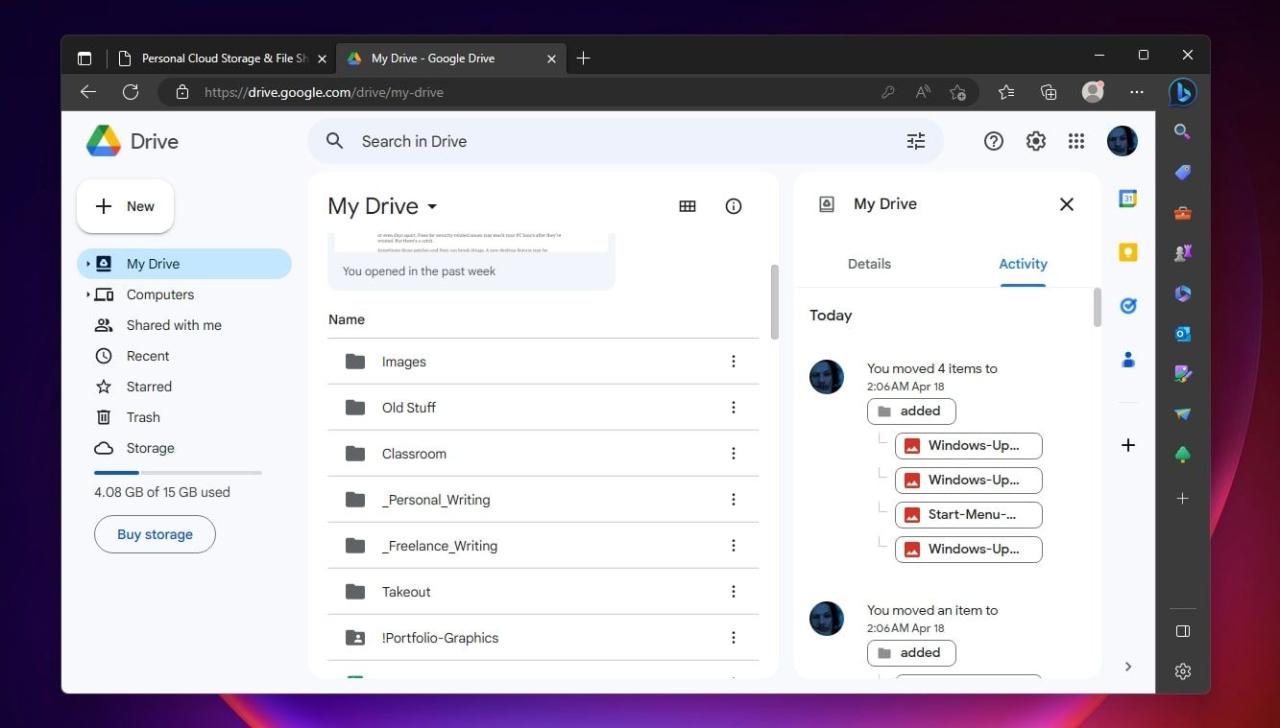
Task: Open Google Contacts side panel icon
Action: [1128, 359]
